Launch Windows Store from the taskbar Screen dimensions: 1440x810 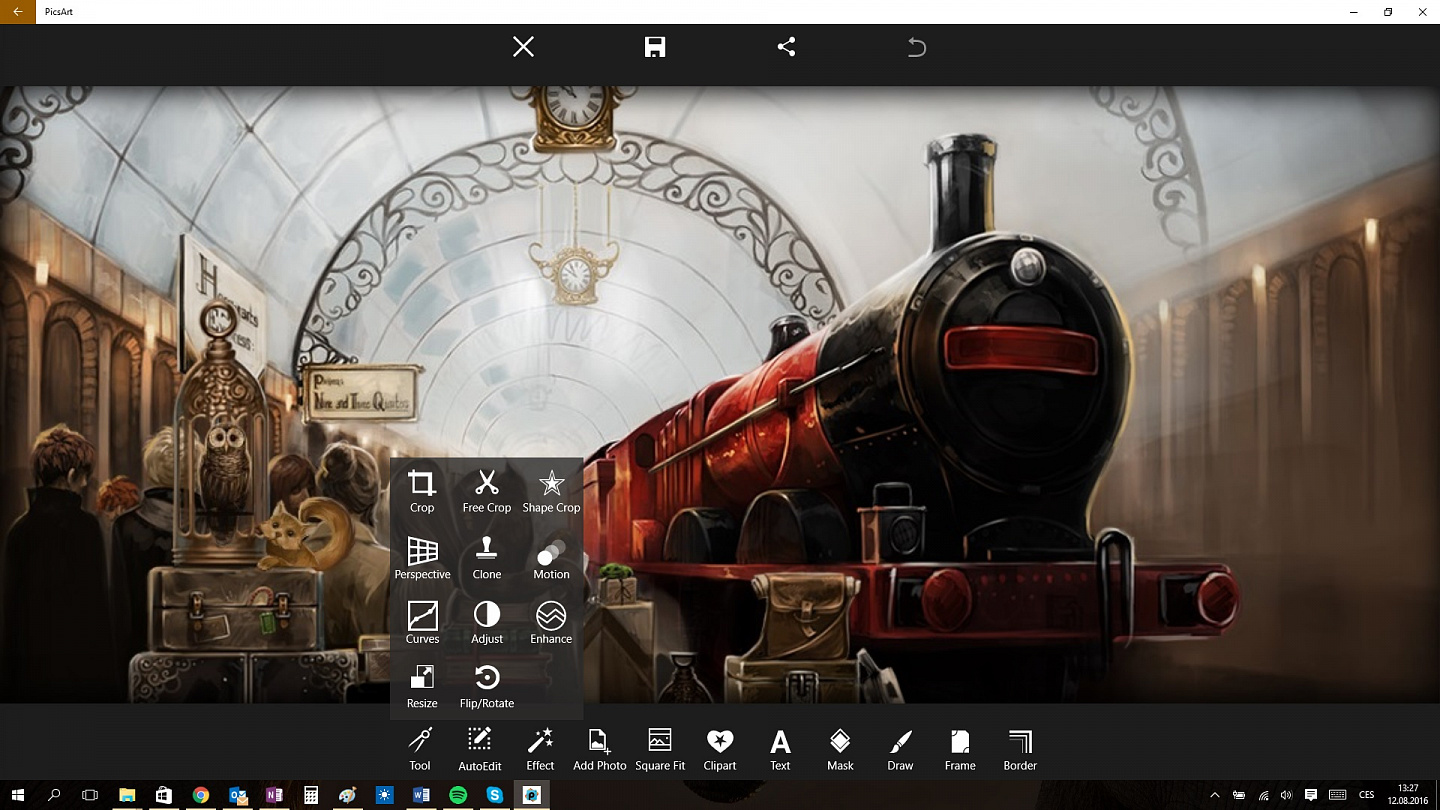tap(164, 796)
